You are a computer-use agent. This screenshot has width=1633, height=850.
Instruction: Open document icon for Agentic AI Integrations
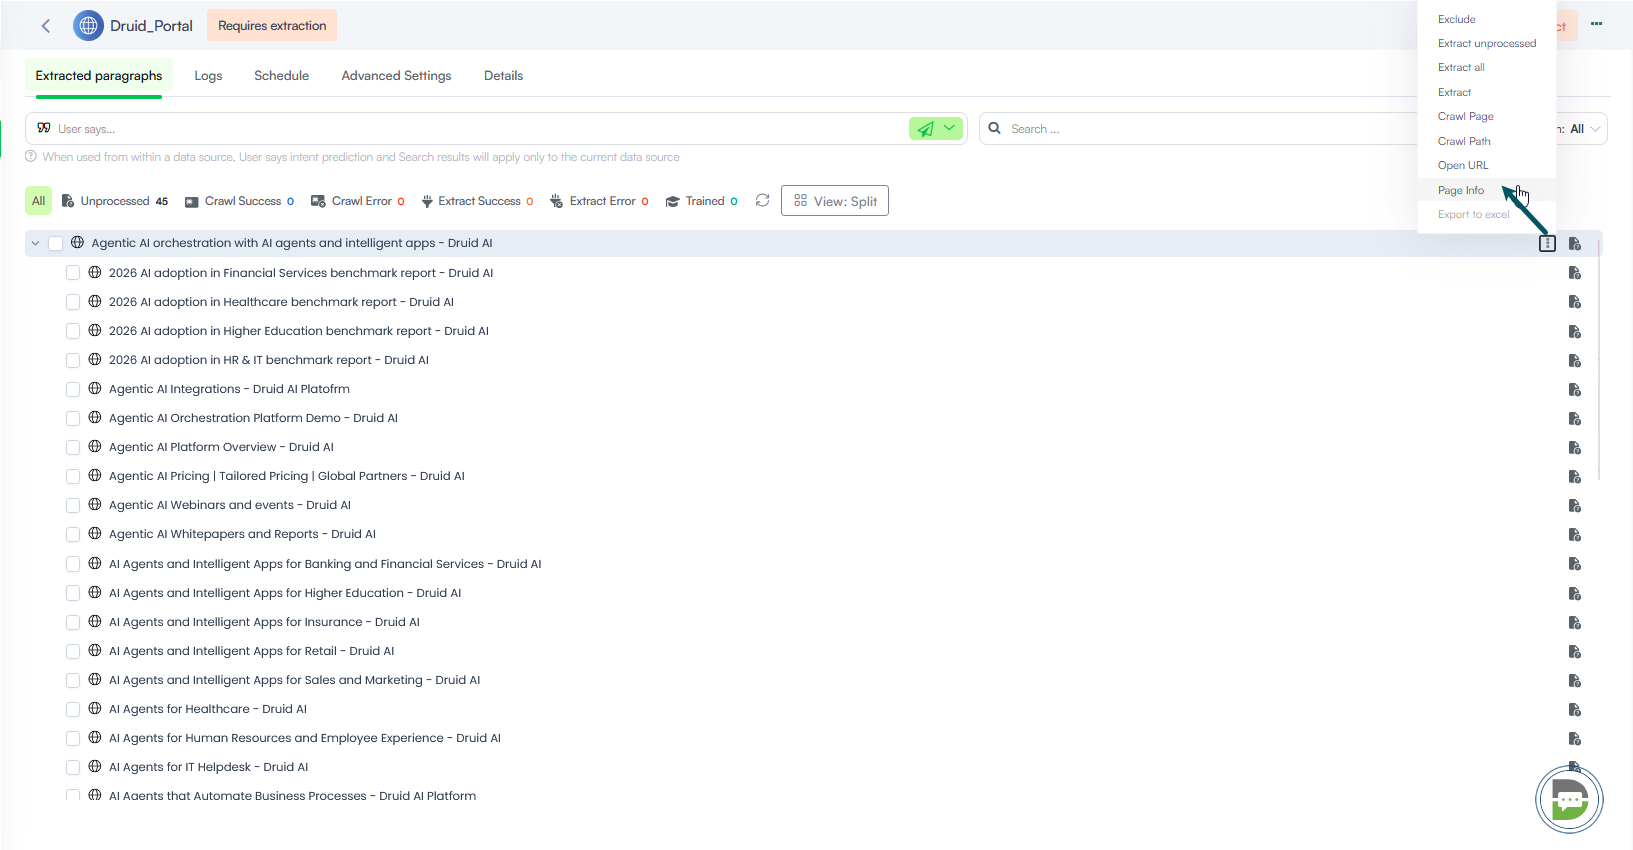tap(1575, 389)
